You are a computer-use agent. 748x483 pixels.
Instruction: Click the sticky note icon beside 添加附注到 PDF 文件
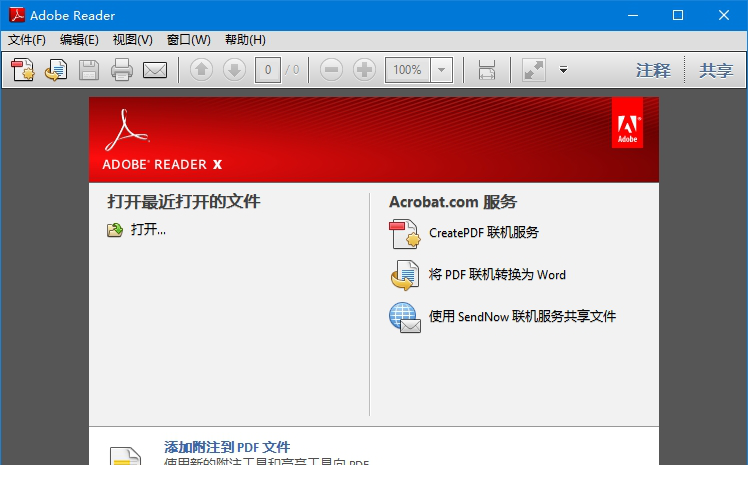[x=125, y=455]
